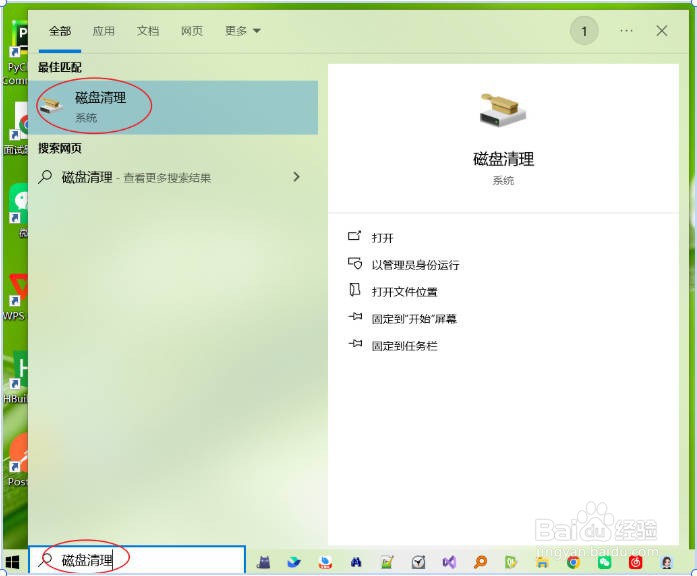Open the 磁盘清理 best match result
This screenshot has height=576, width=697.
(173, 107)
